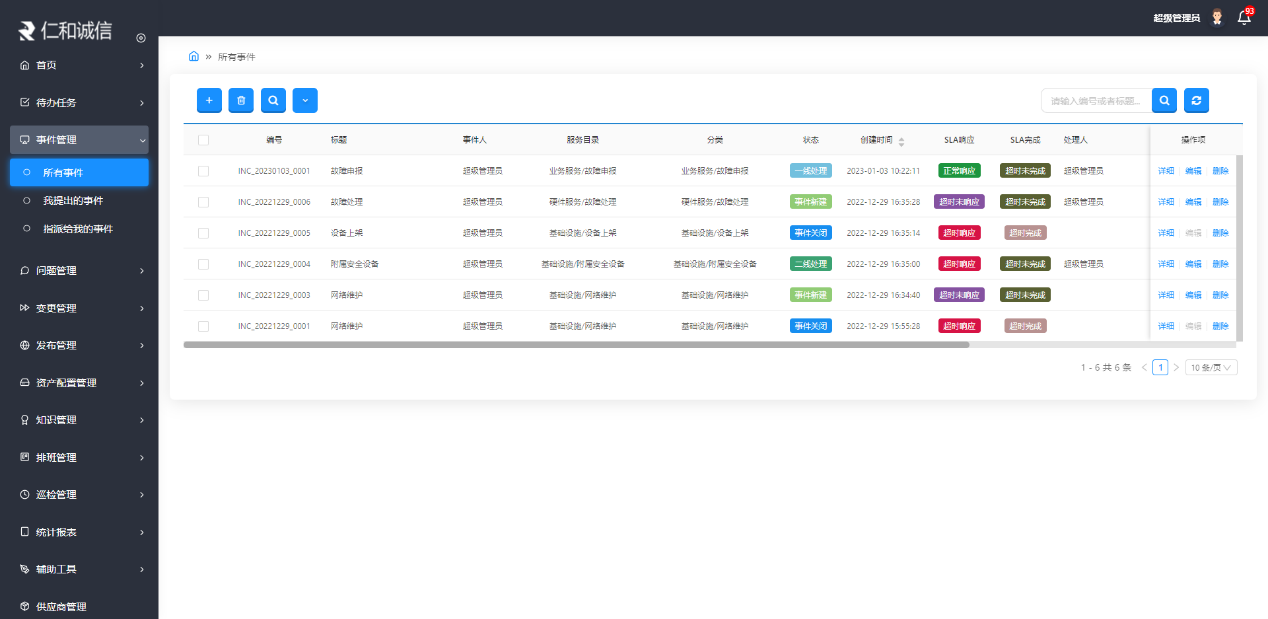Click the 供应商管理 cube icon

point(25,607)
